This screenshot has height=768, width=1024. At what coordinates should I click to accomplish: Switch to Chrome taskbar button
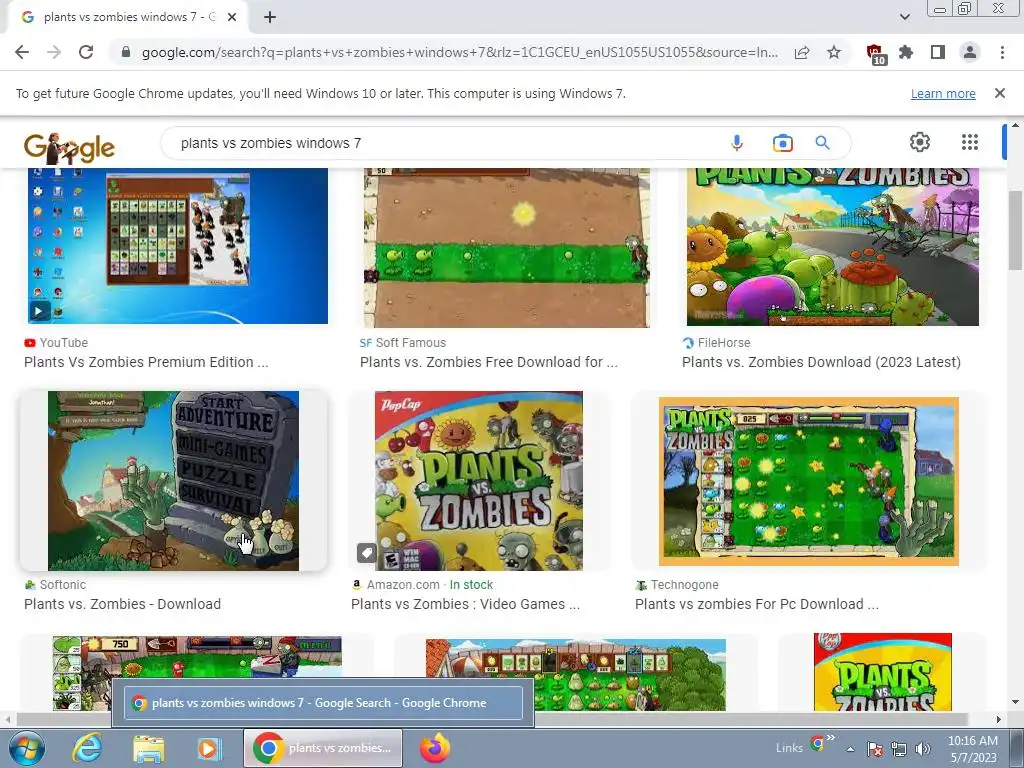[323, 748]
